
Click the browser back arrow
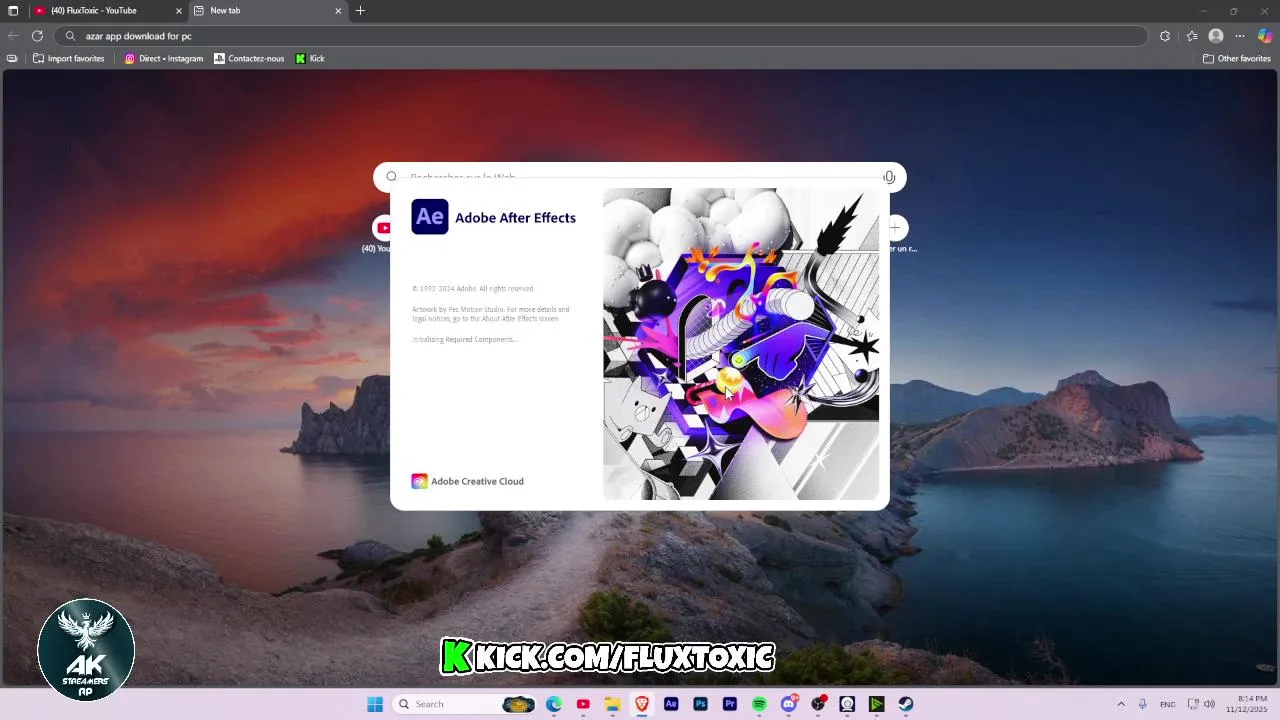pyautogui.click(x=13, y=36)
